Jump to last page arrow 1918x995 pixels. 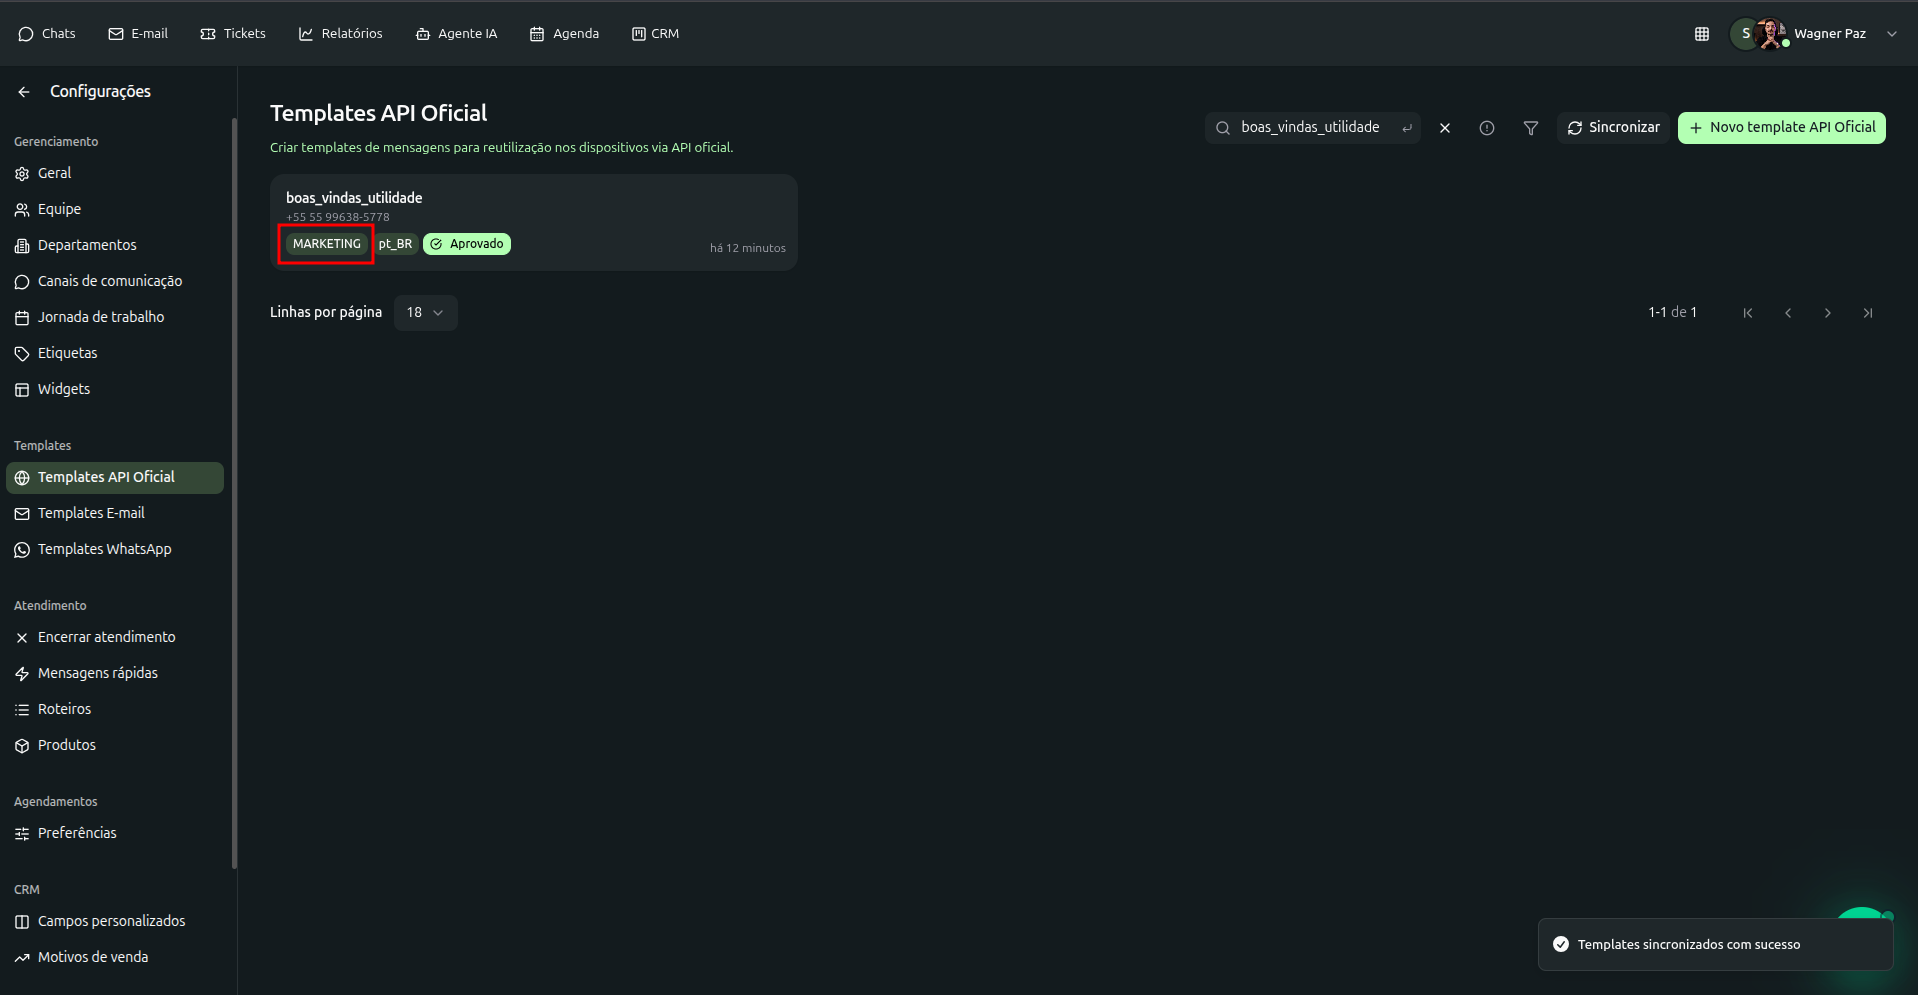tap(1867, 313)
